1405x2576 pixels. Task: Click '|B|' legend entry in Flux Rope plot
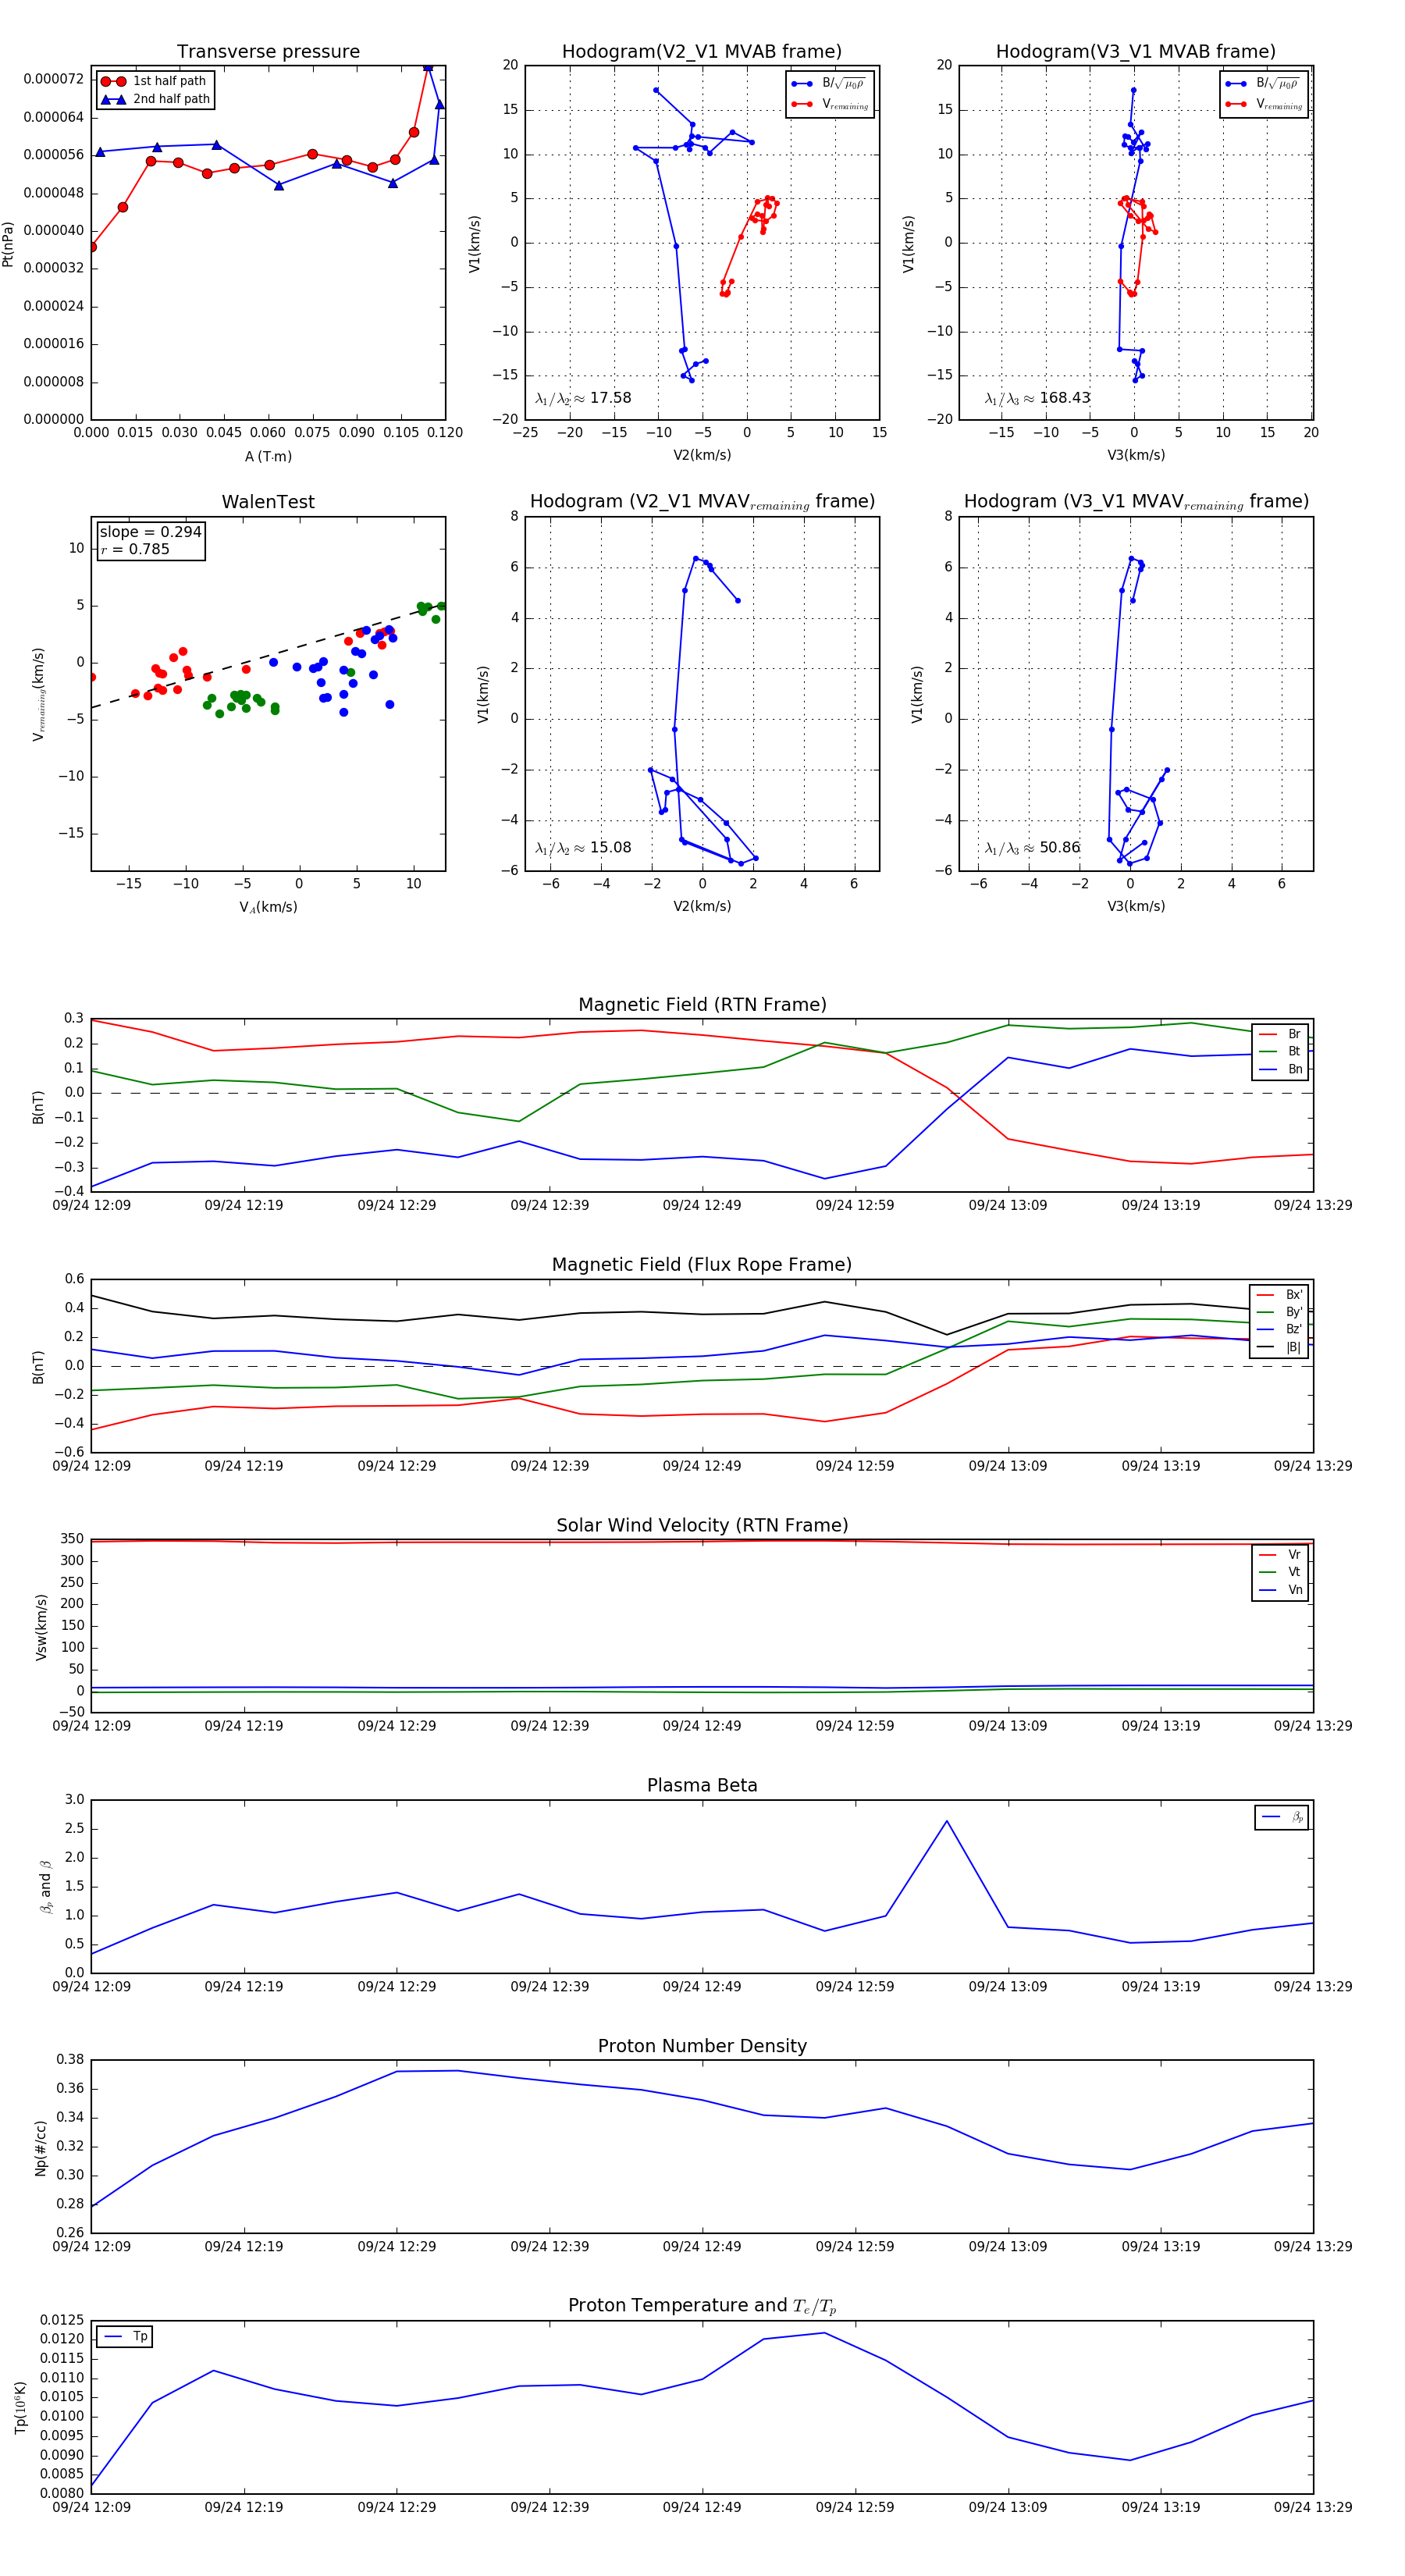1280,1347
